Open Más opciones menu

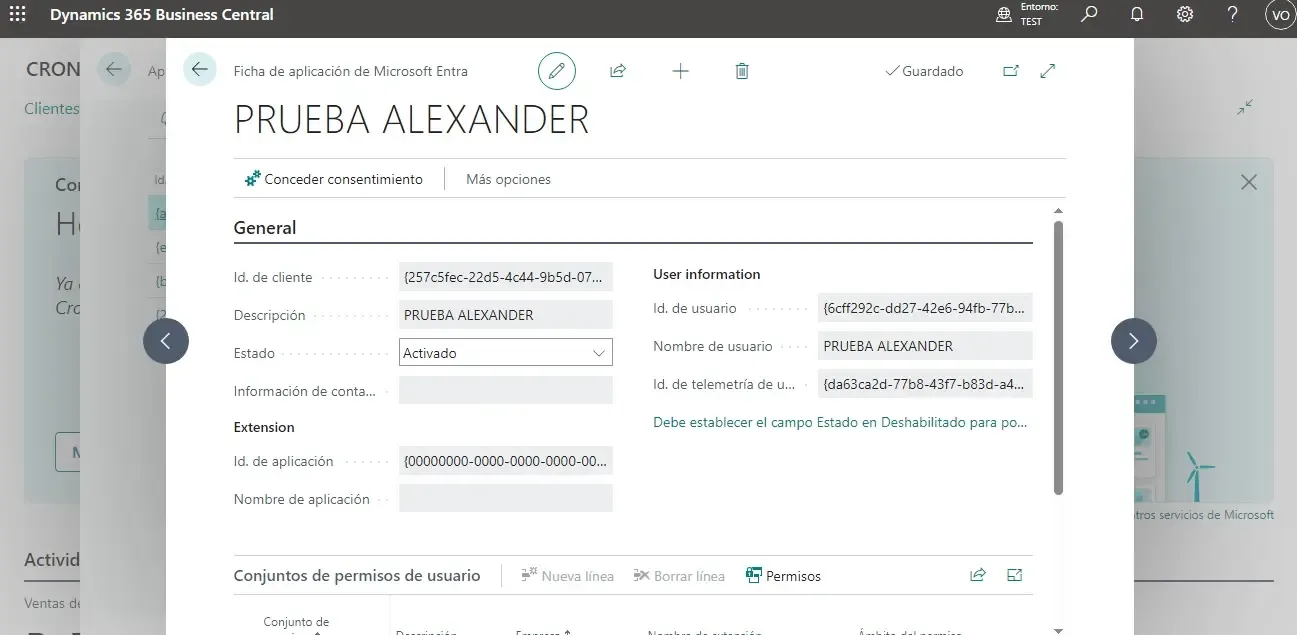[x=508, y=179]
